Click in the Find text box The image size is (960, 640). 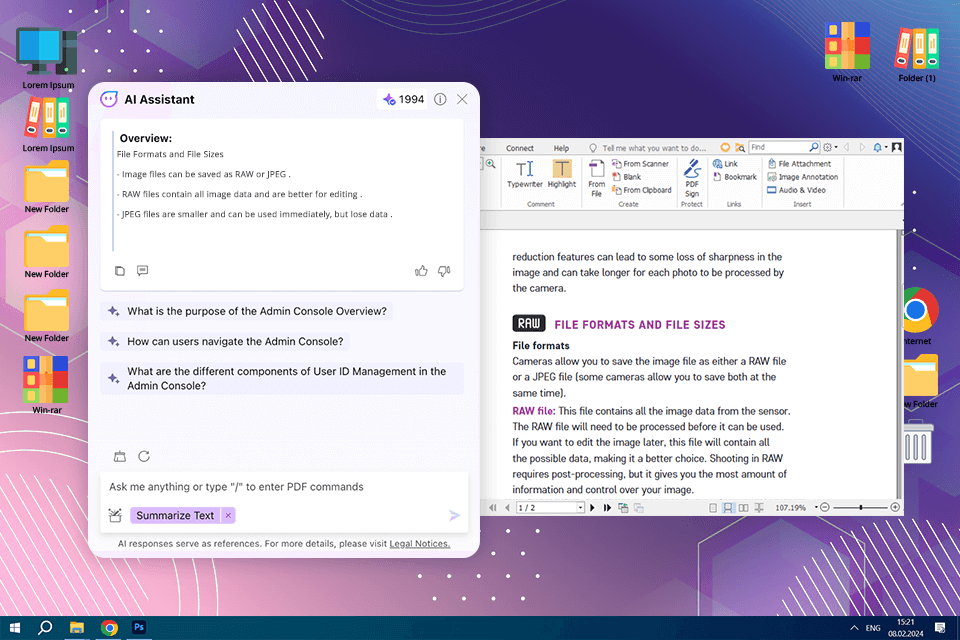(779, 148)
